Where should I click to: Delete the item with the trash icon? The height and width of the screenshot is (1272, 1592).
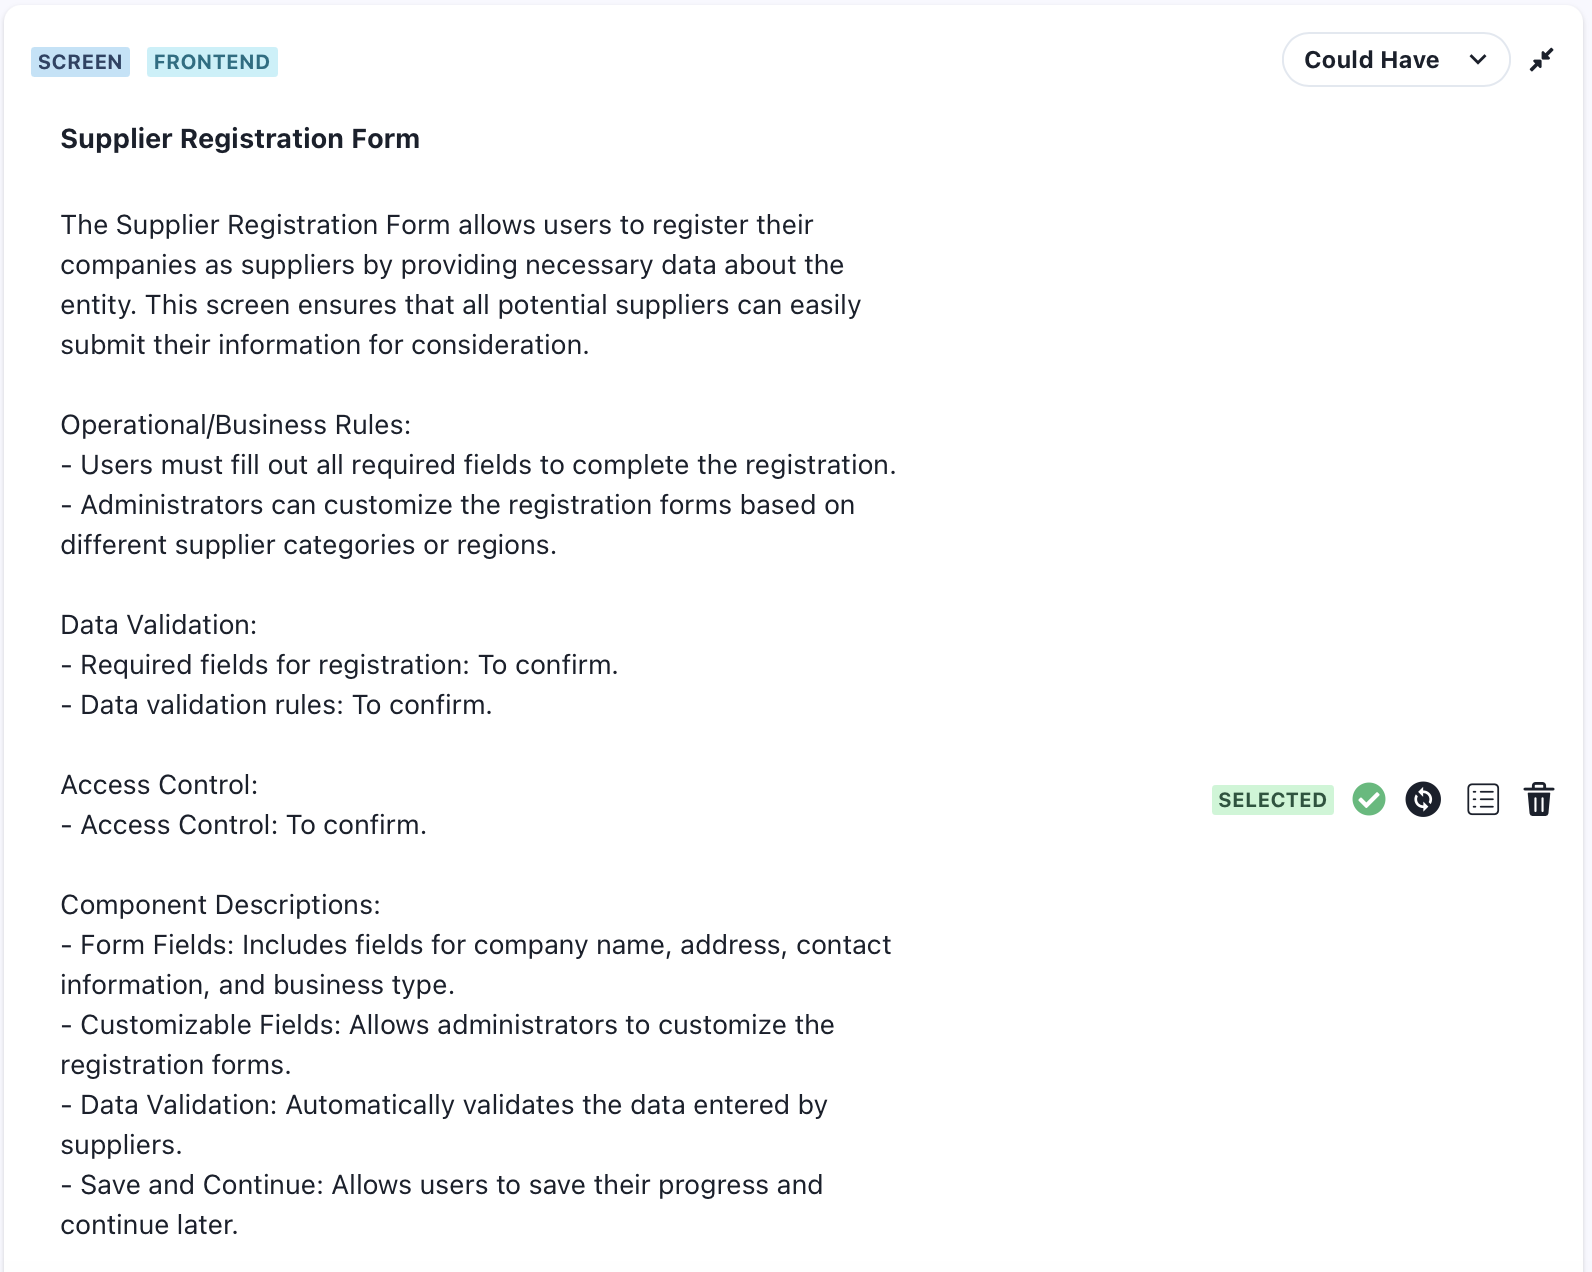1538,799
